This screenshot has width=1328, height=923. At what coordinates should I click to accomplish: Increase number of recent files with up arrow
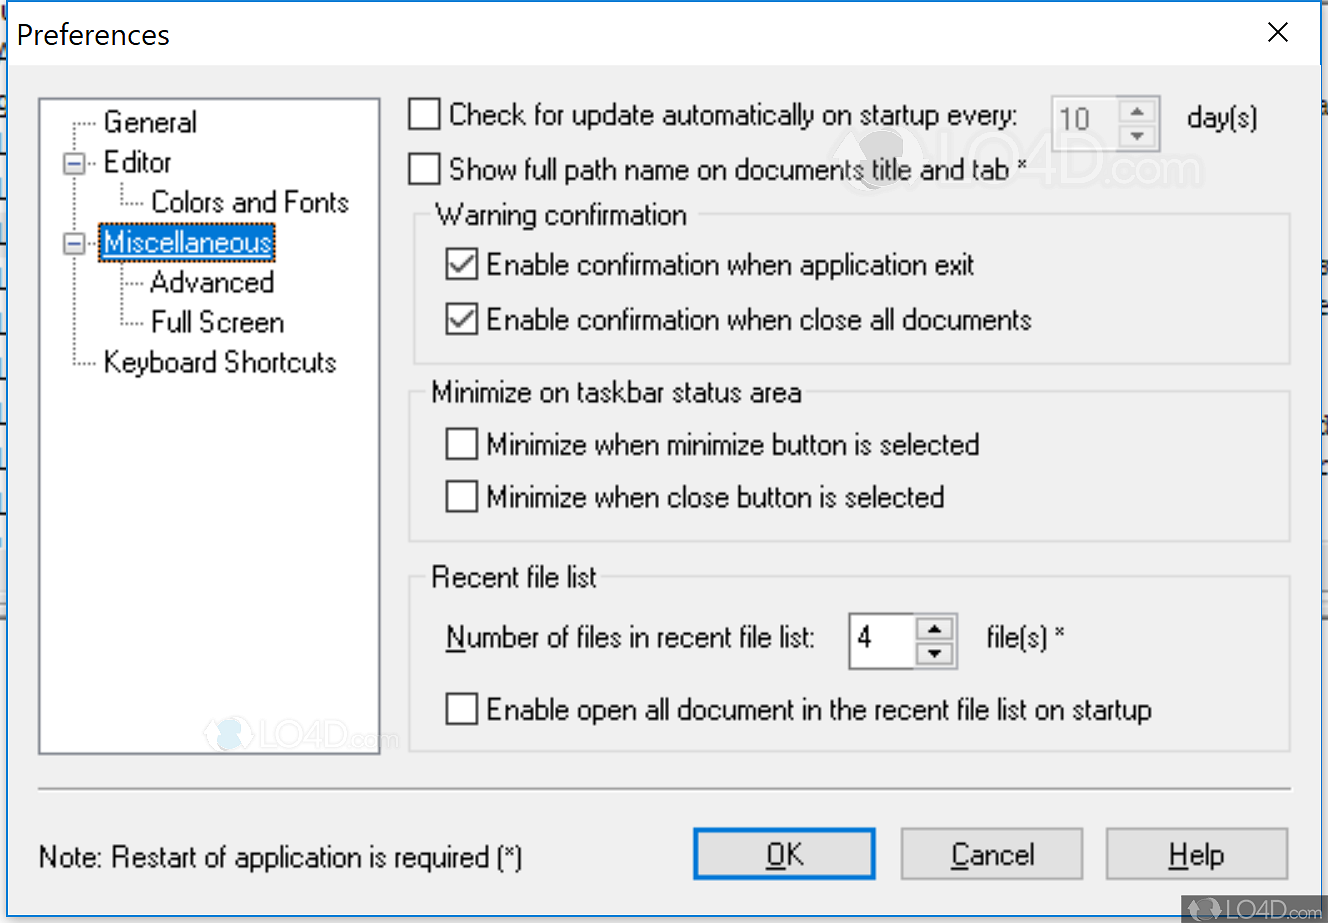click(x=935, y=629)
